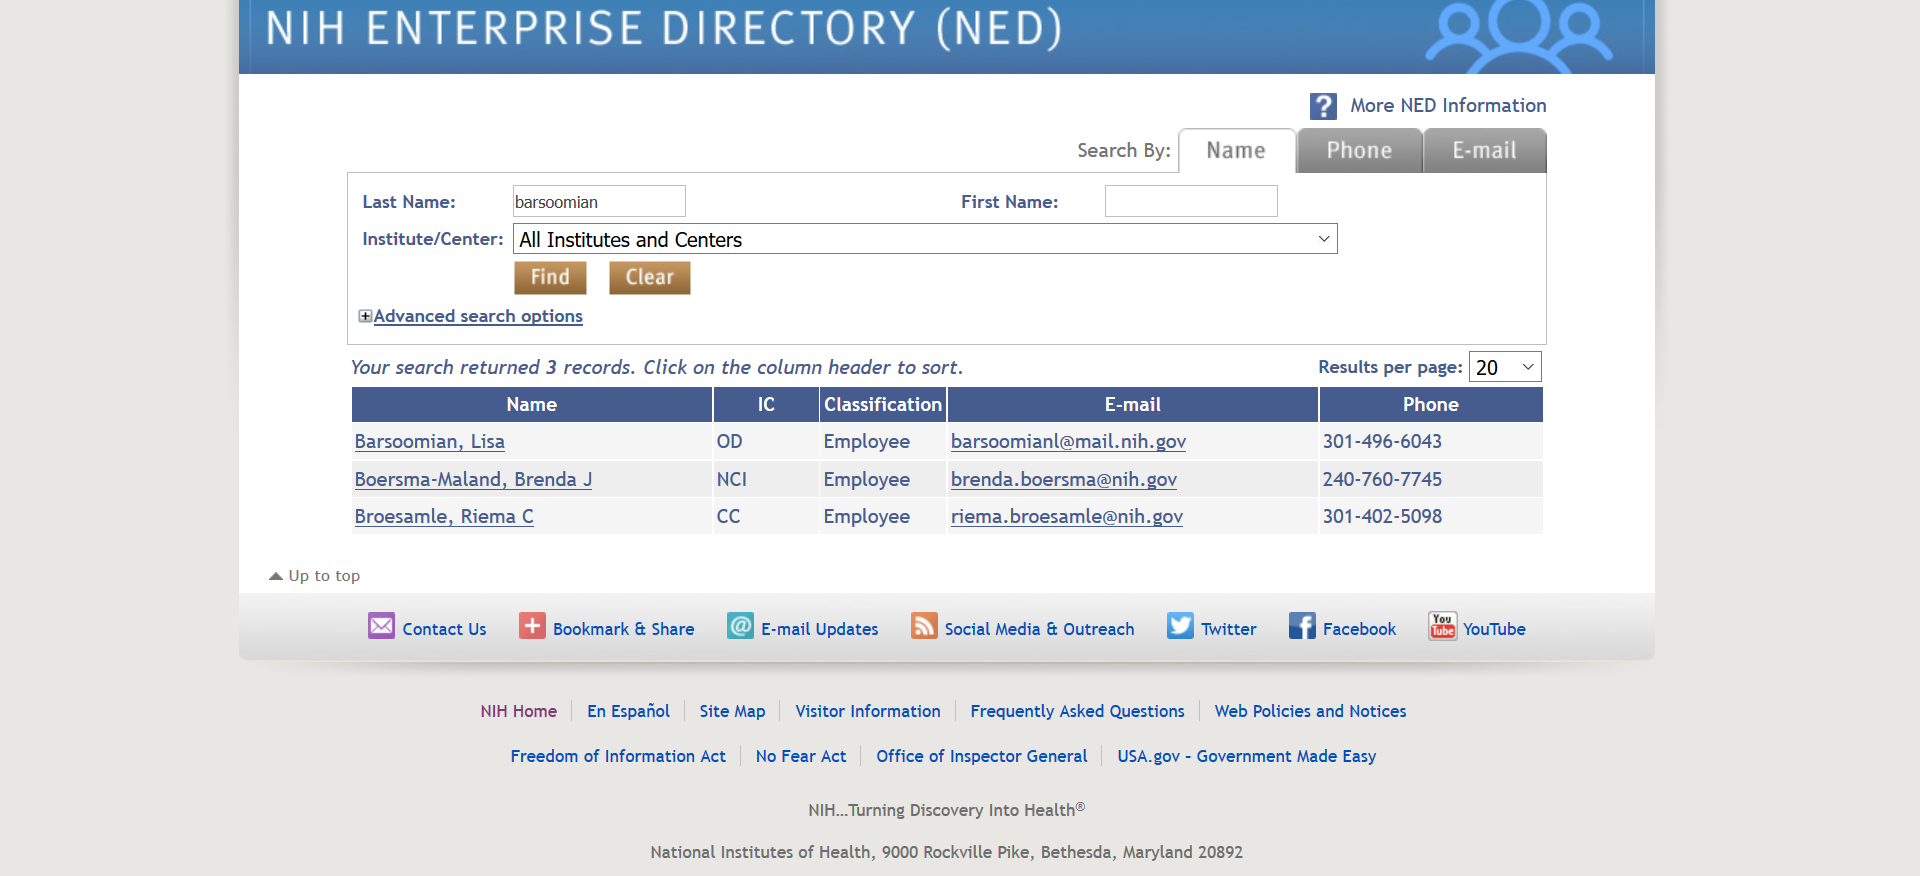The height and width of the screenshot is (876, 1920).
Task: Focus the First Name input field
Action: point(1191,201)
